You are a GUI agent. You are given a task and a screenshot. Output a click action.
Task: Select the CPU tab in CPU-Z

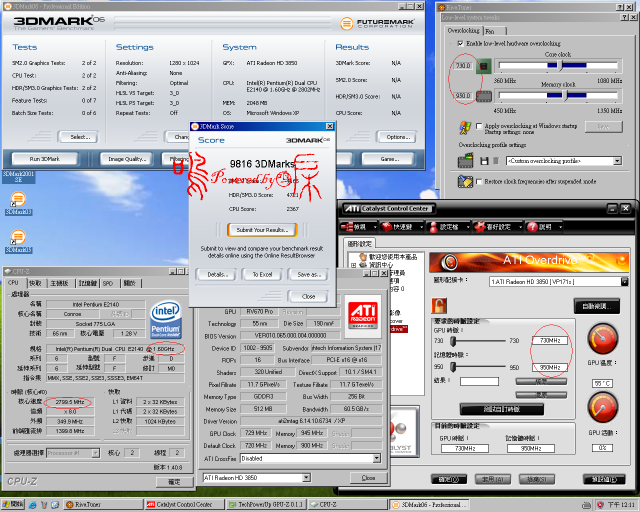click(14, 283)
